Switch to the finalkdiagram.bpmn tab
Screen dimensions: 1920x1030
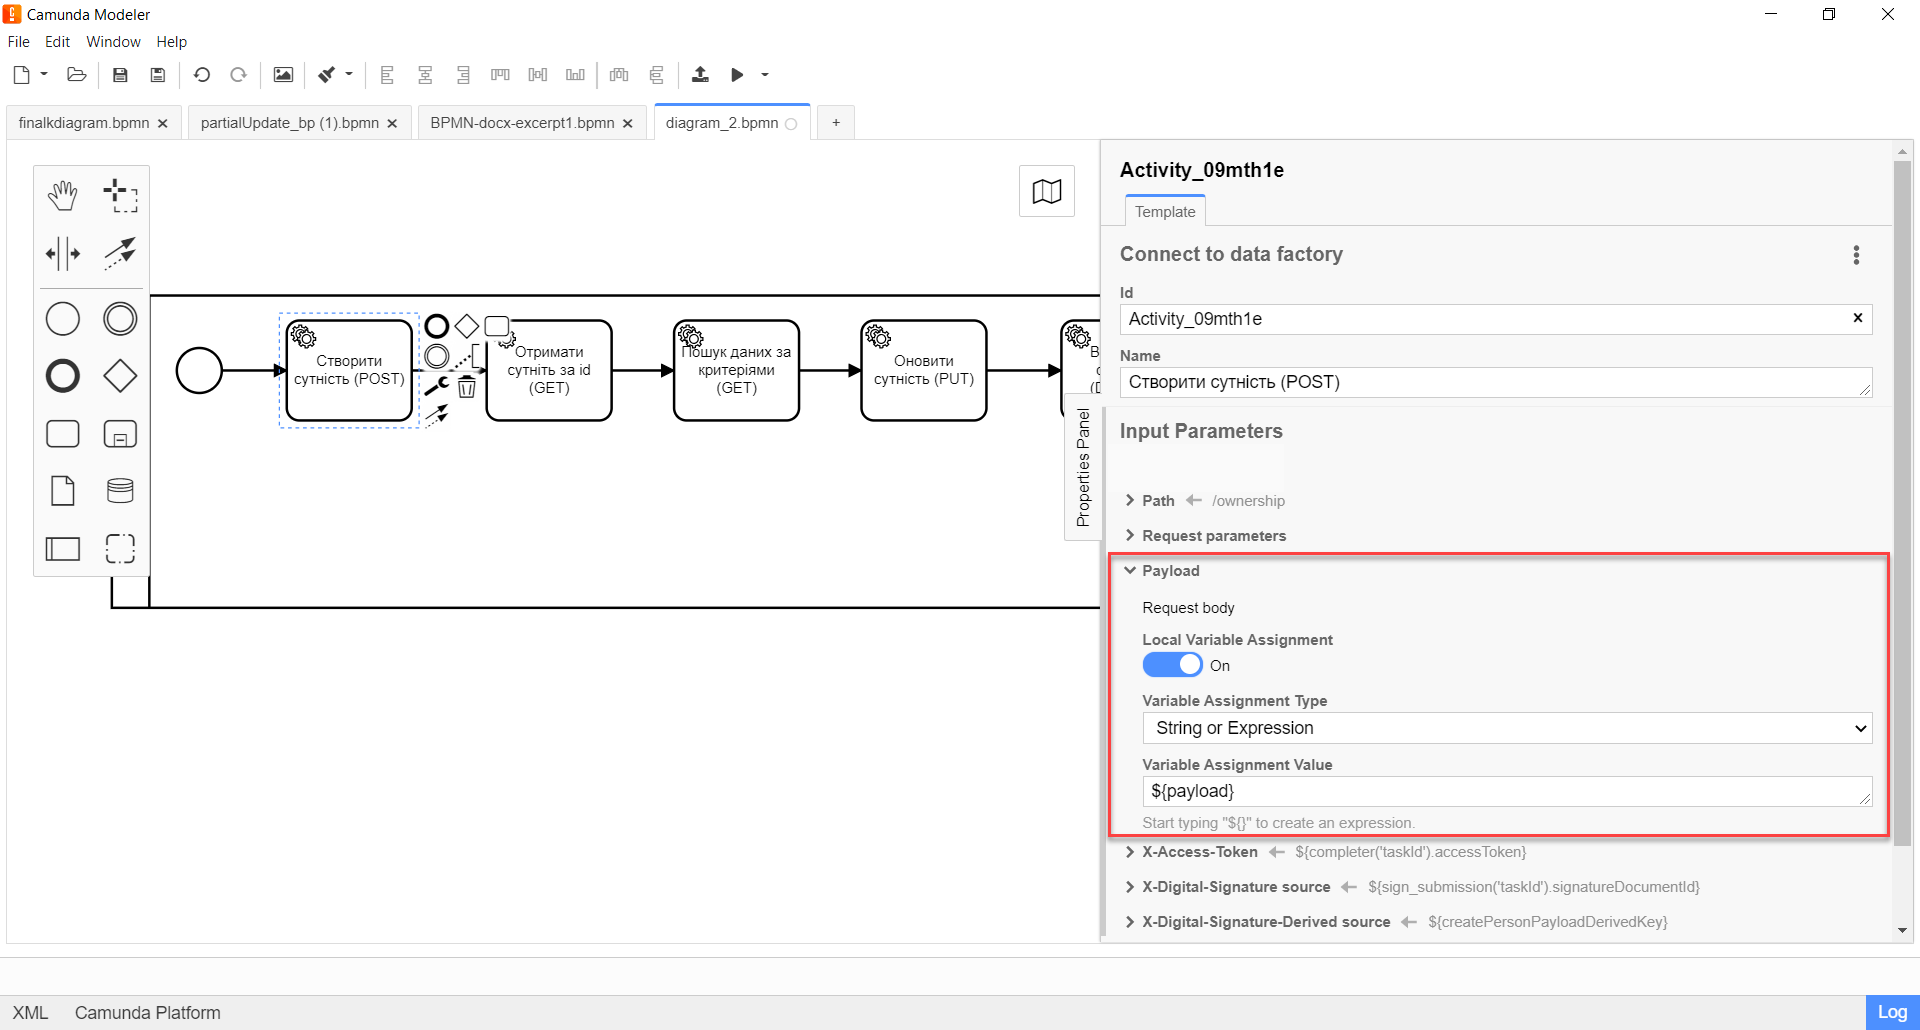point(84,123)
